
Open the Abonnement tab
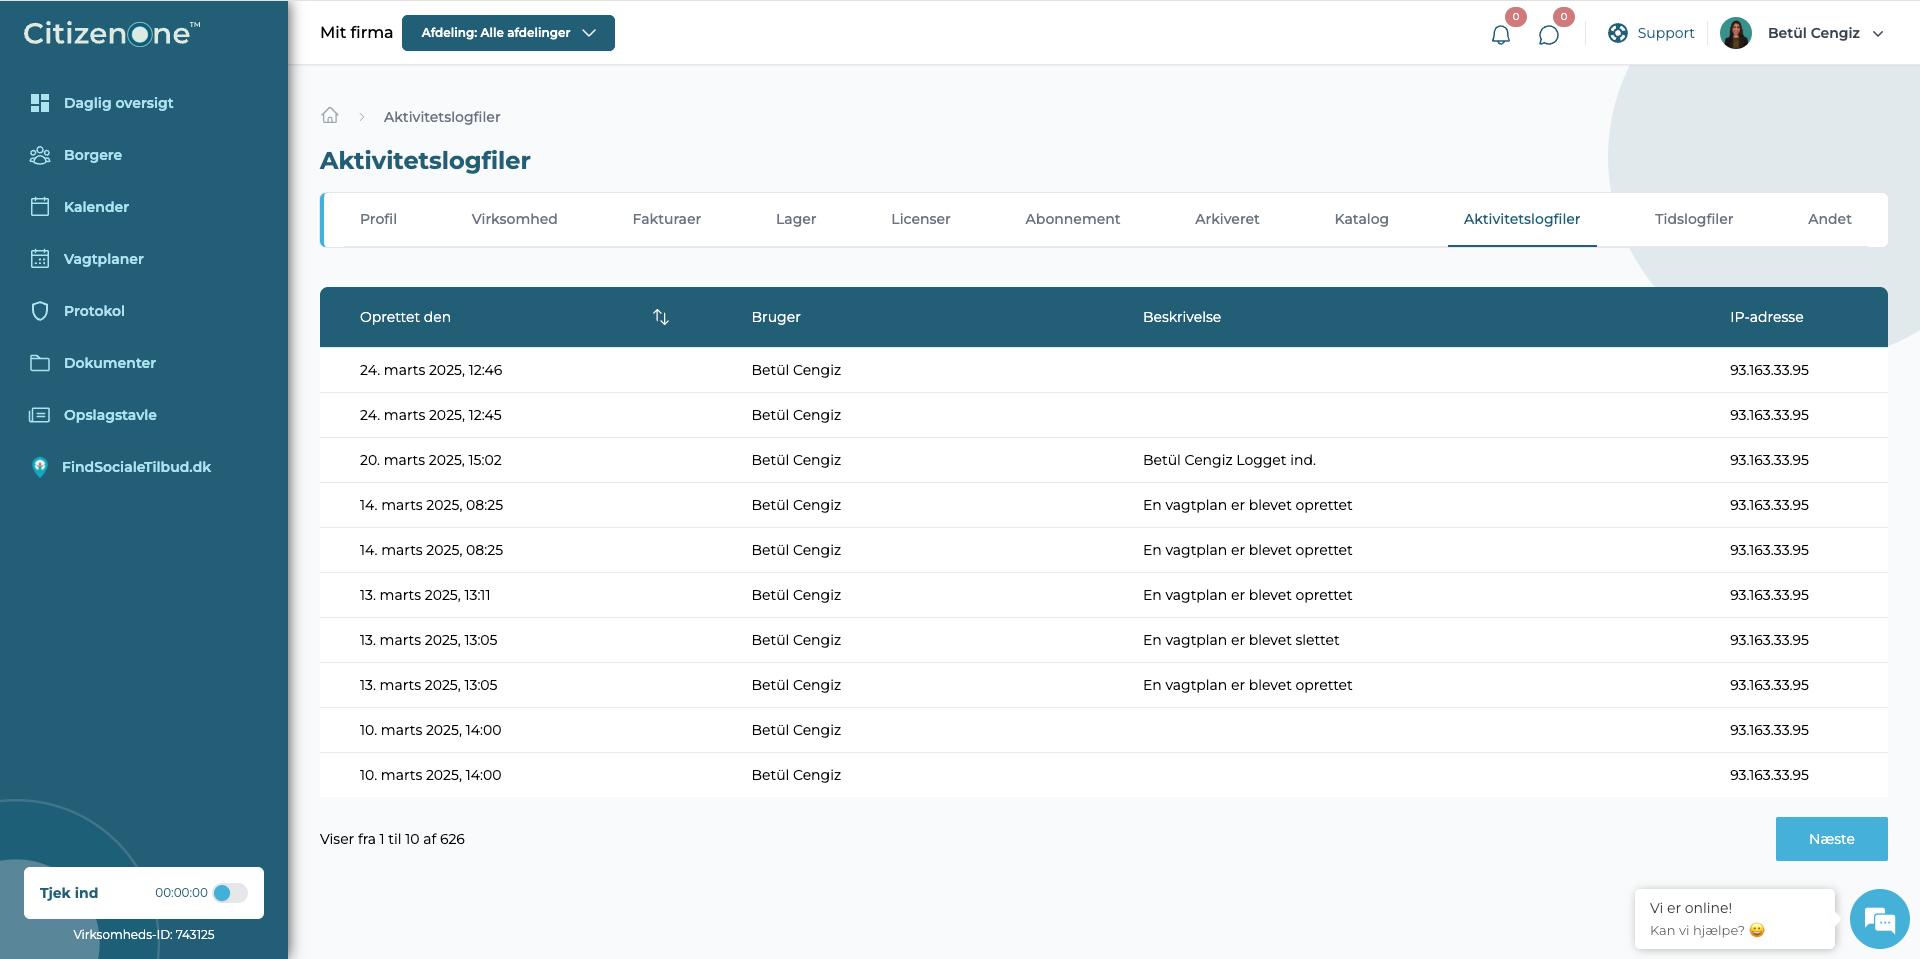(x=1072, y=219)
